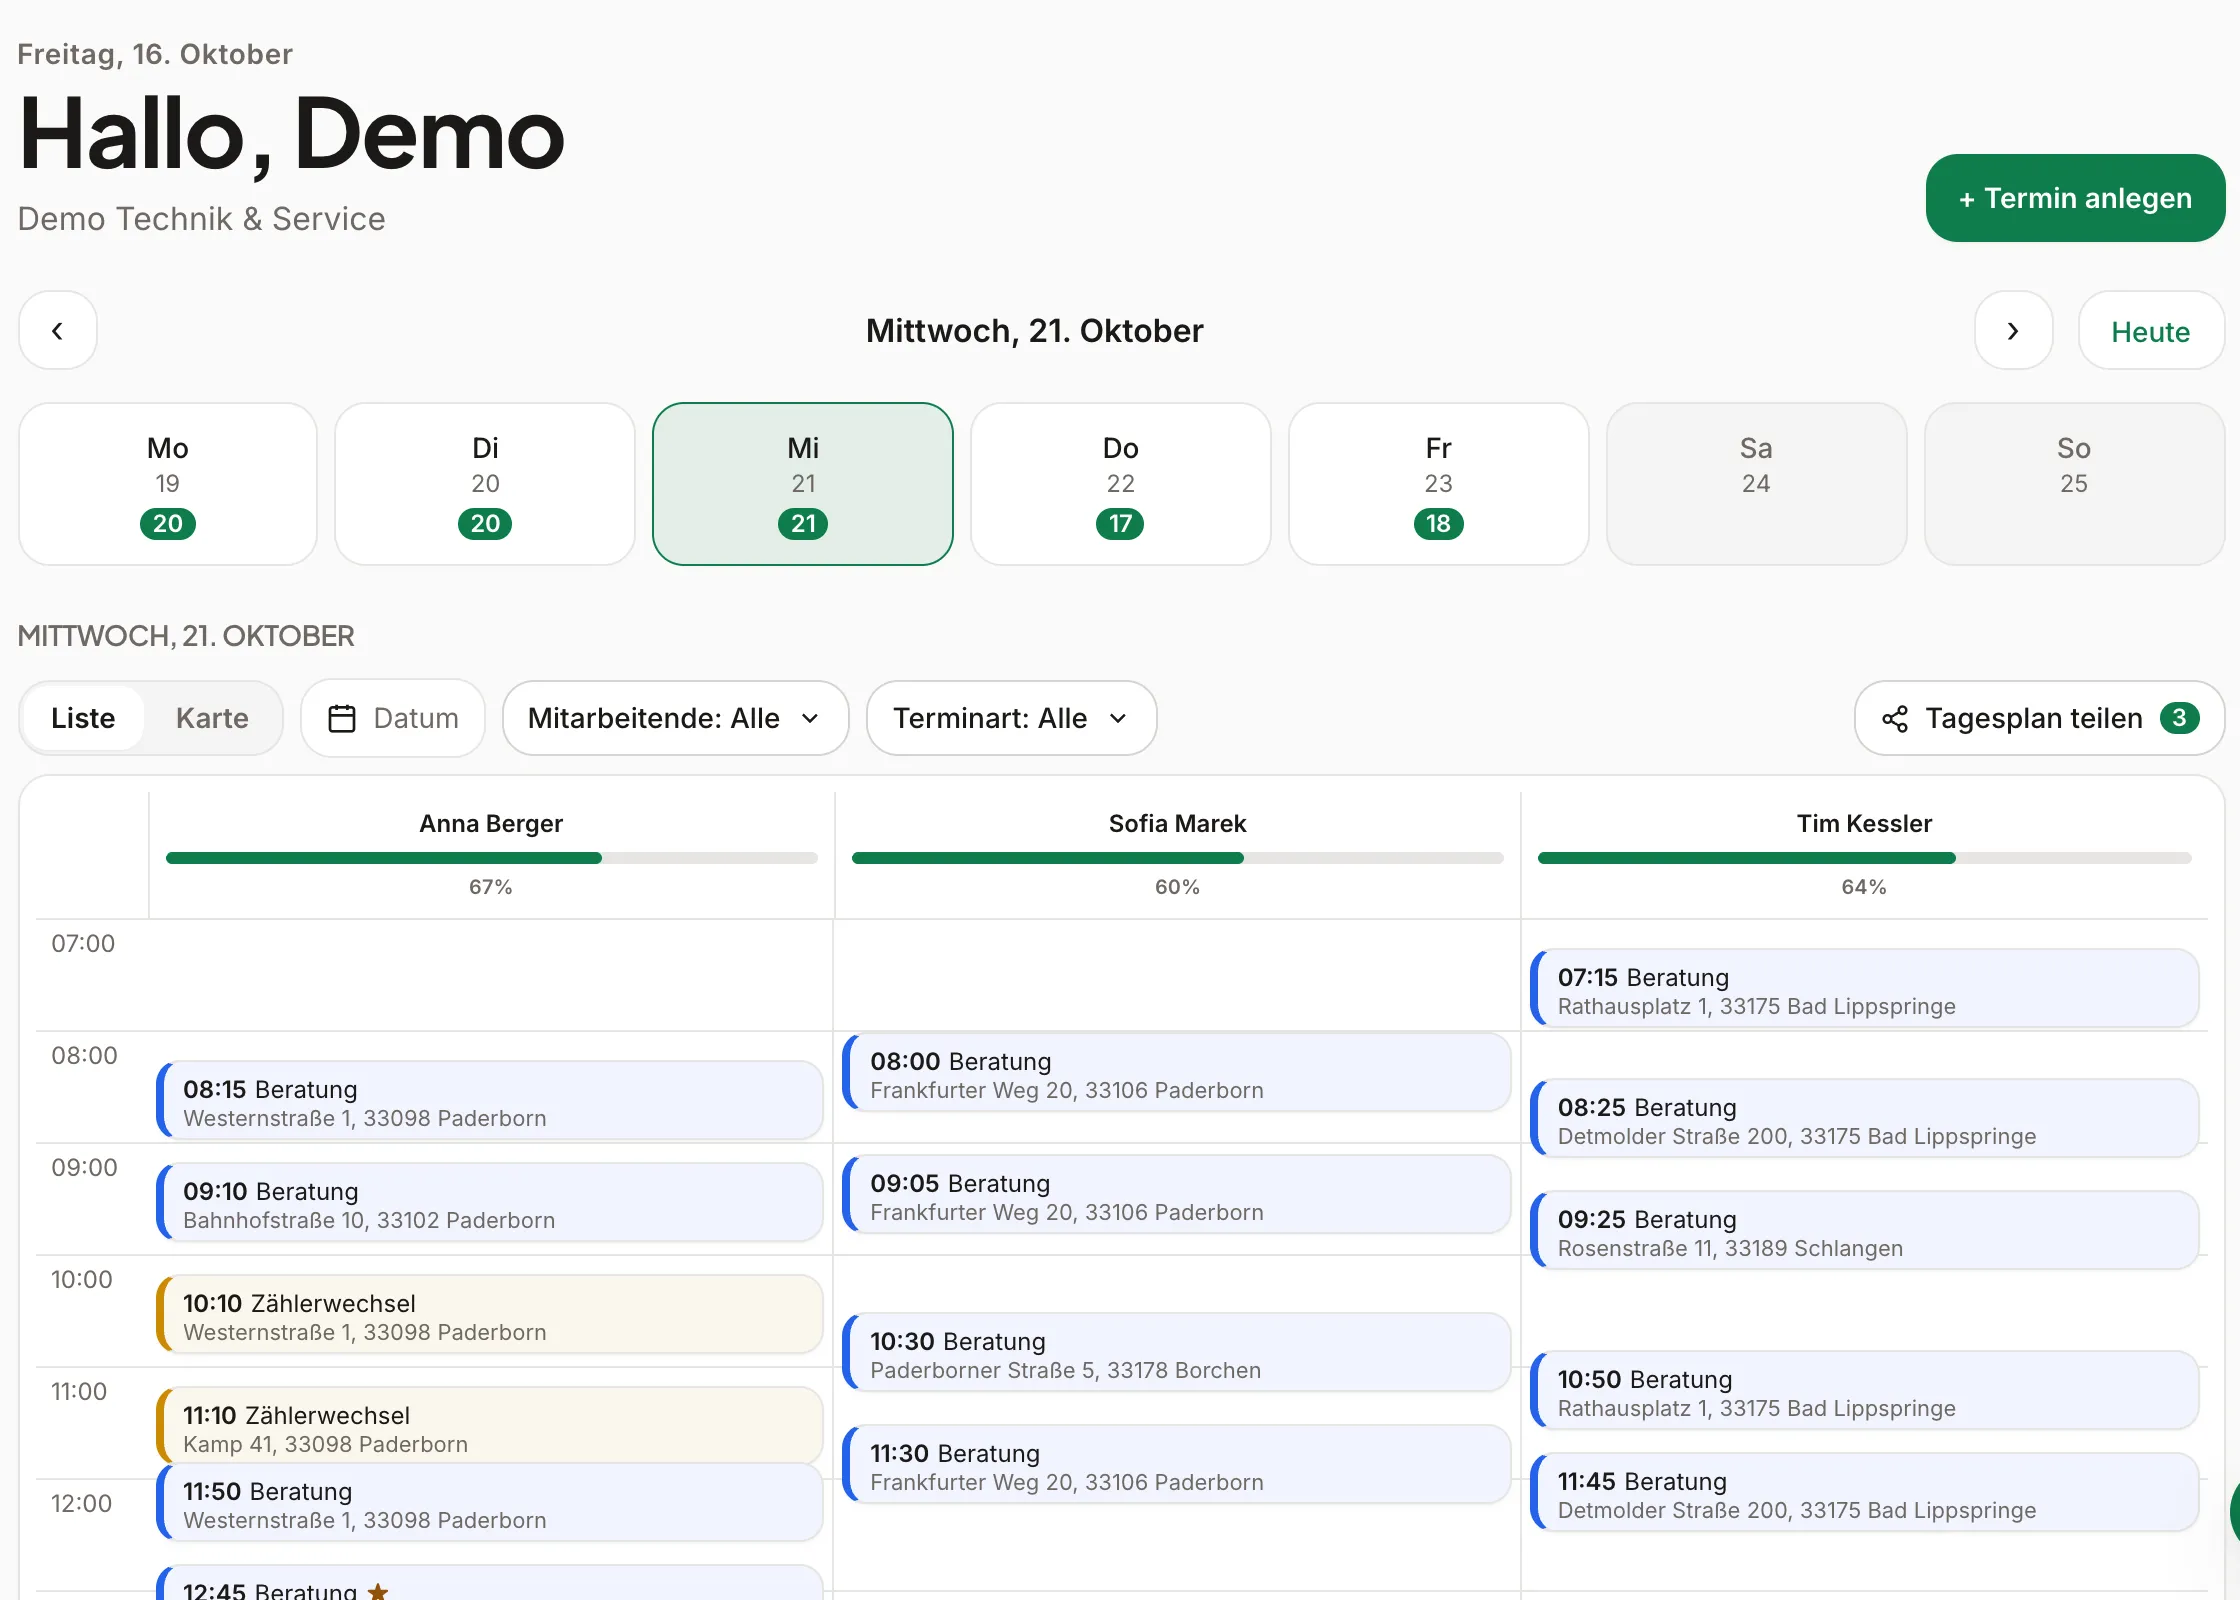Screen dimensions: 2240x1600
Task: Open 11:45 Beratung at Detmolder Straße
Action: [x=1865, y=1493]
